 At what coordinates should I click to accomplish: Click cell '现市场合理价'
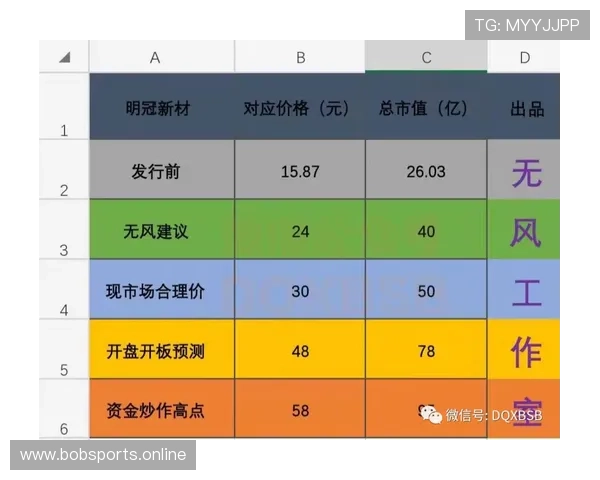point(162,289)
